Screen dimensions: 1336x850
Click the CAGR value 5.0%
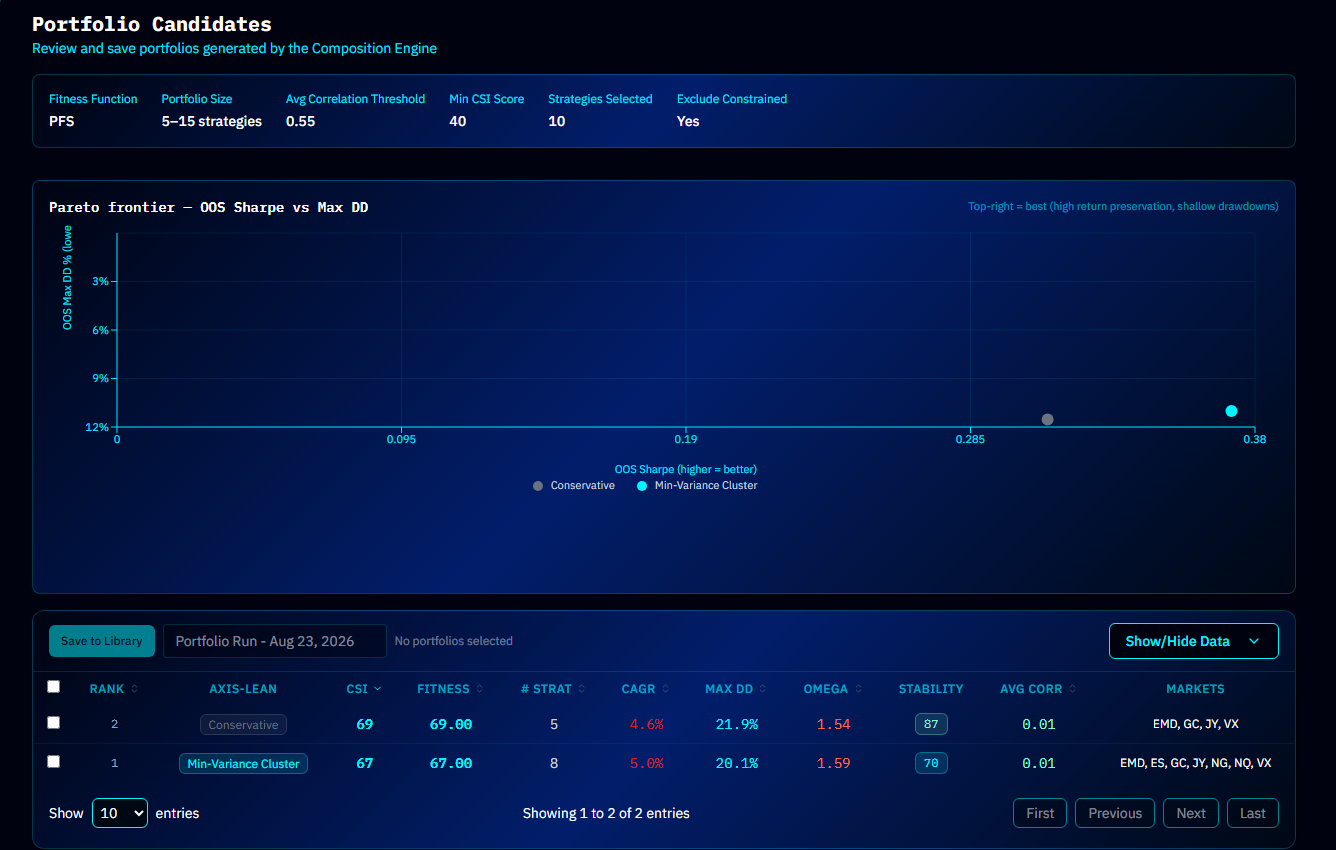point(645,763)
